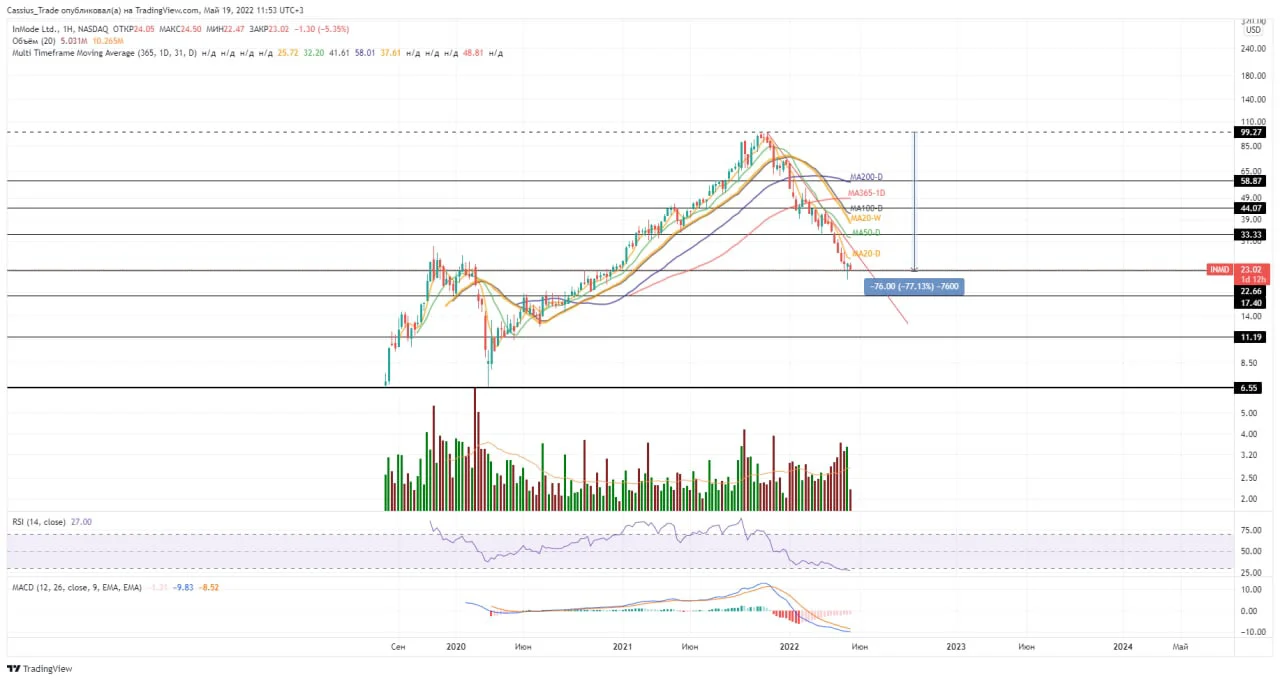Click the blue -76.00 (-77.13%) measurement label
Image resolution: width=1280 pixels, height=681 pixels.
pyautogui.click(x=915, y=286)
